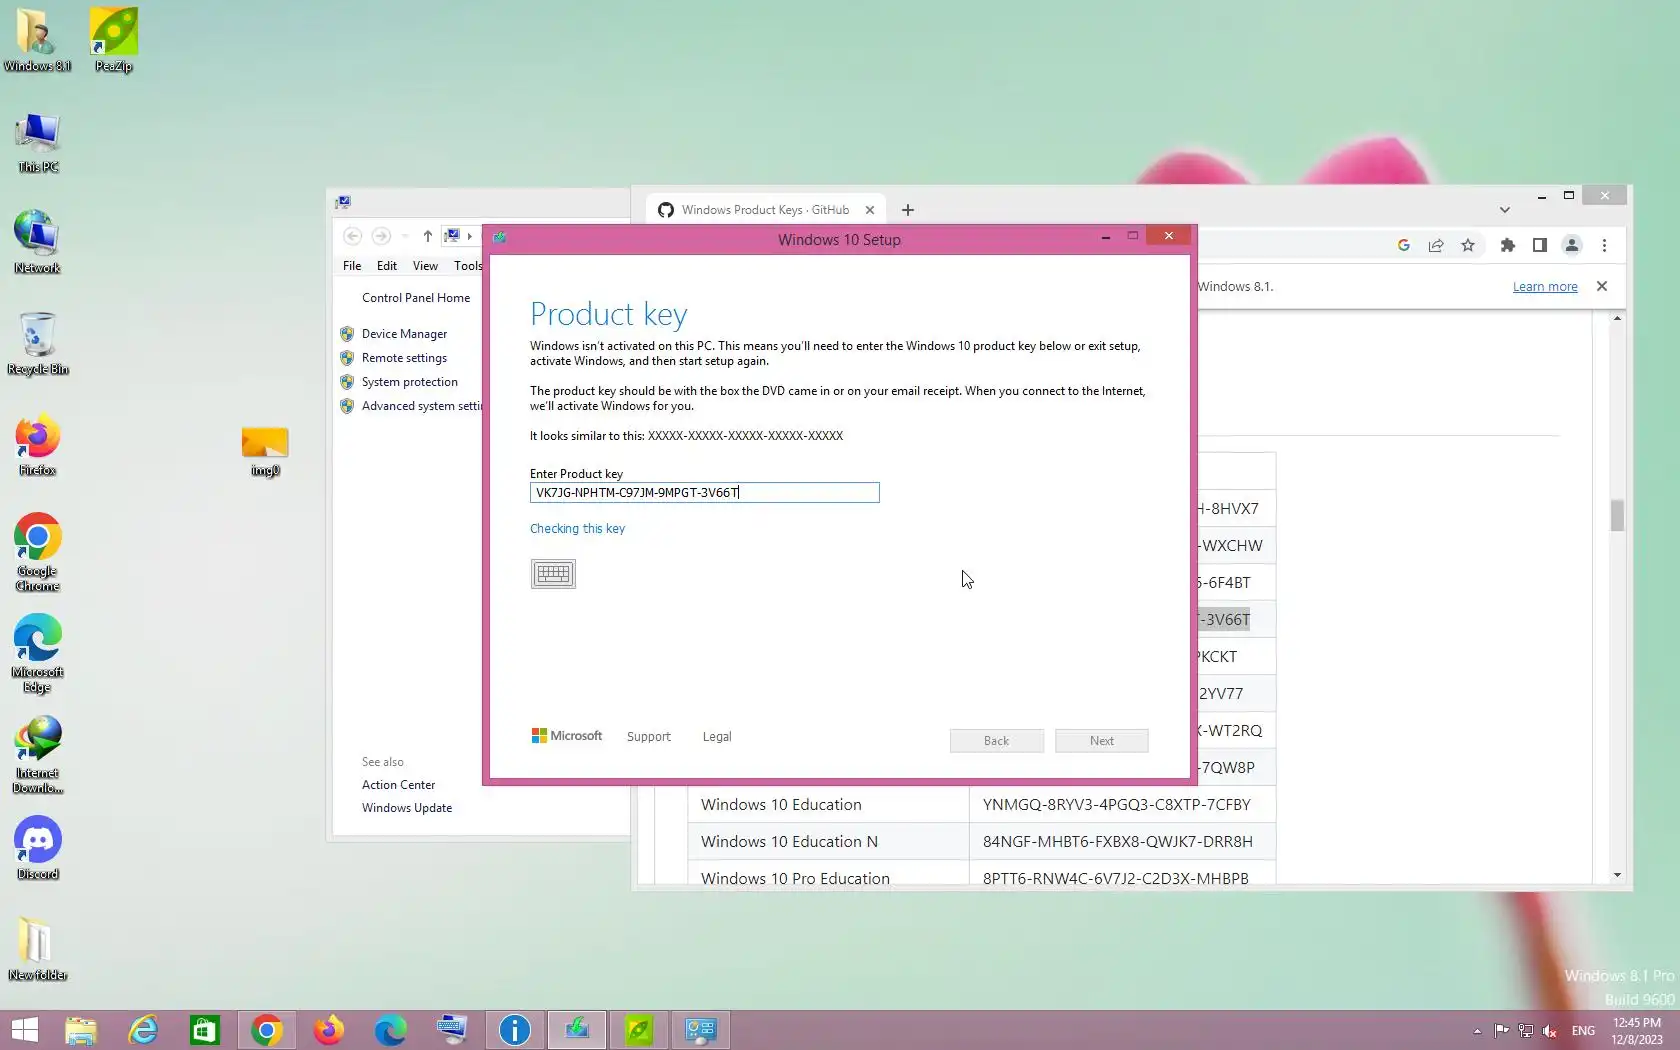Viewport: 1680px width, 1050px height.
Task: Select the img0 file on the desktop
Action: (265, 452)
